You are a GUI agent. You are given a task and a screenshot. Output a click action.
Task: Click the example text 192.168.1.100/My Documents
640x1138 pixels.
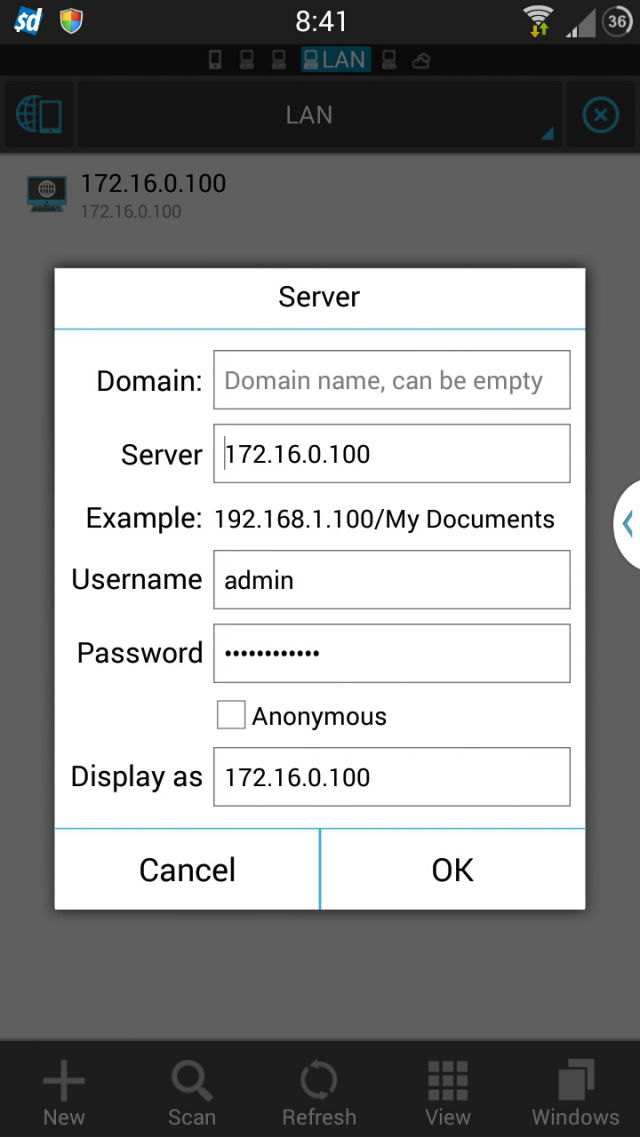pyautogui.click(x=385, y=519)
